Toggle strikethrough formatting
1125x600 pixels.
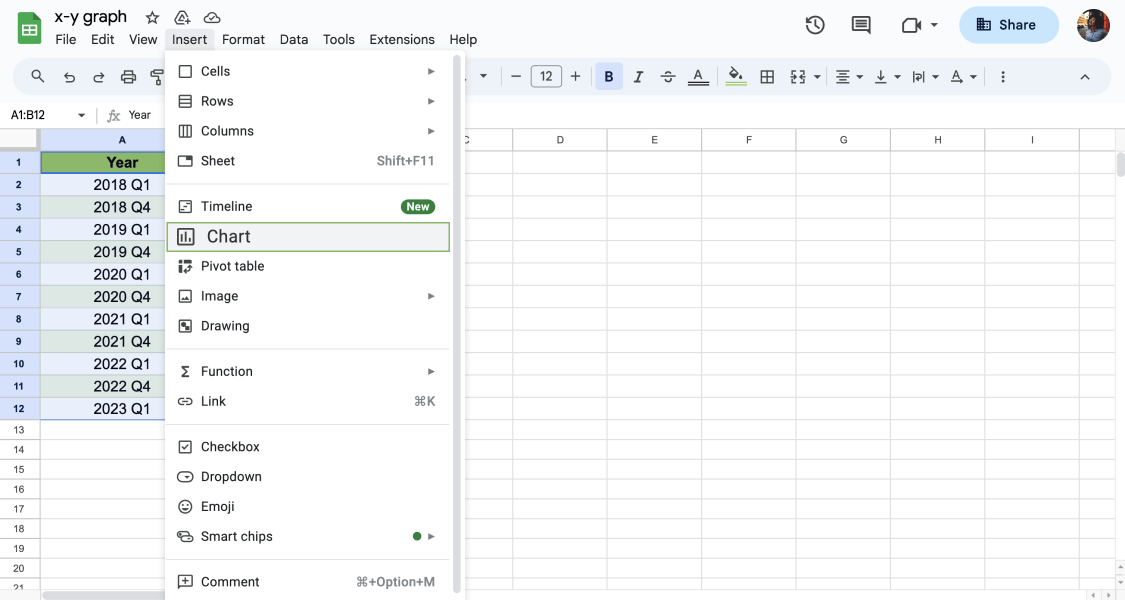pos(668,76)
